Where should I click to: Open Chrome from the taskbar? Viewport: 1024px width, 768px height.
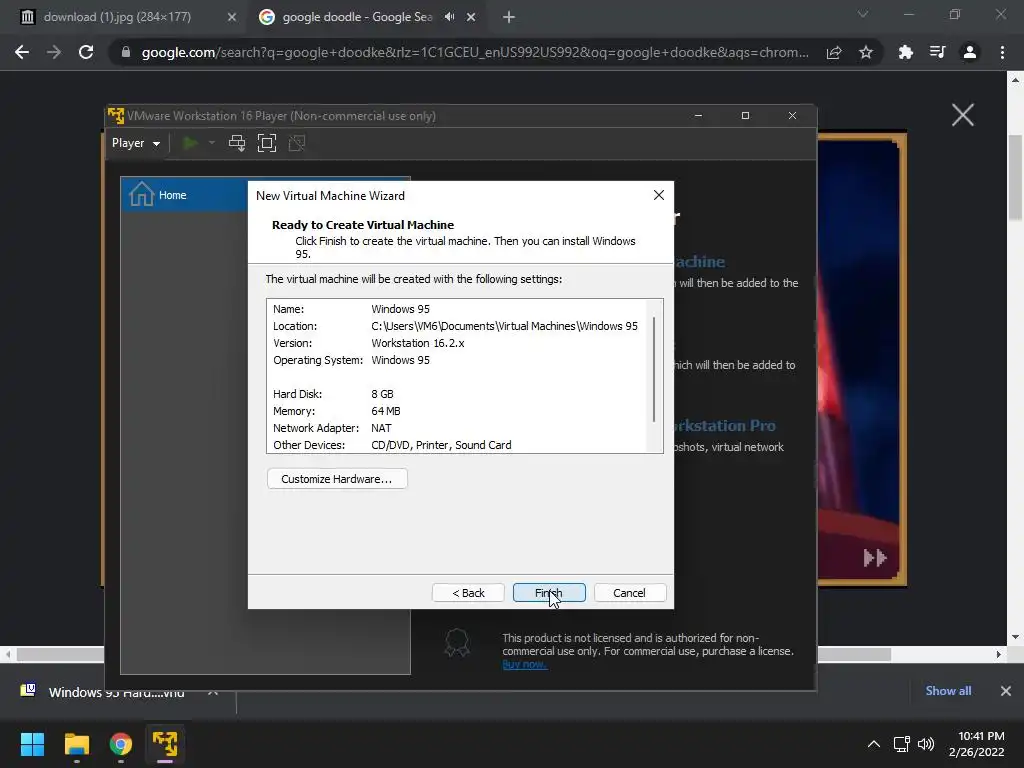pos(121,744)
